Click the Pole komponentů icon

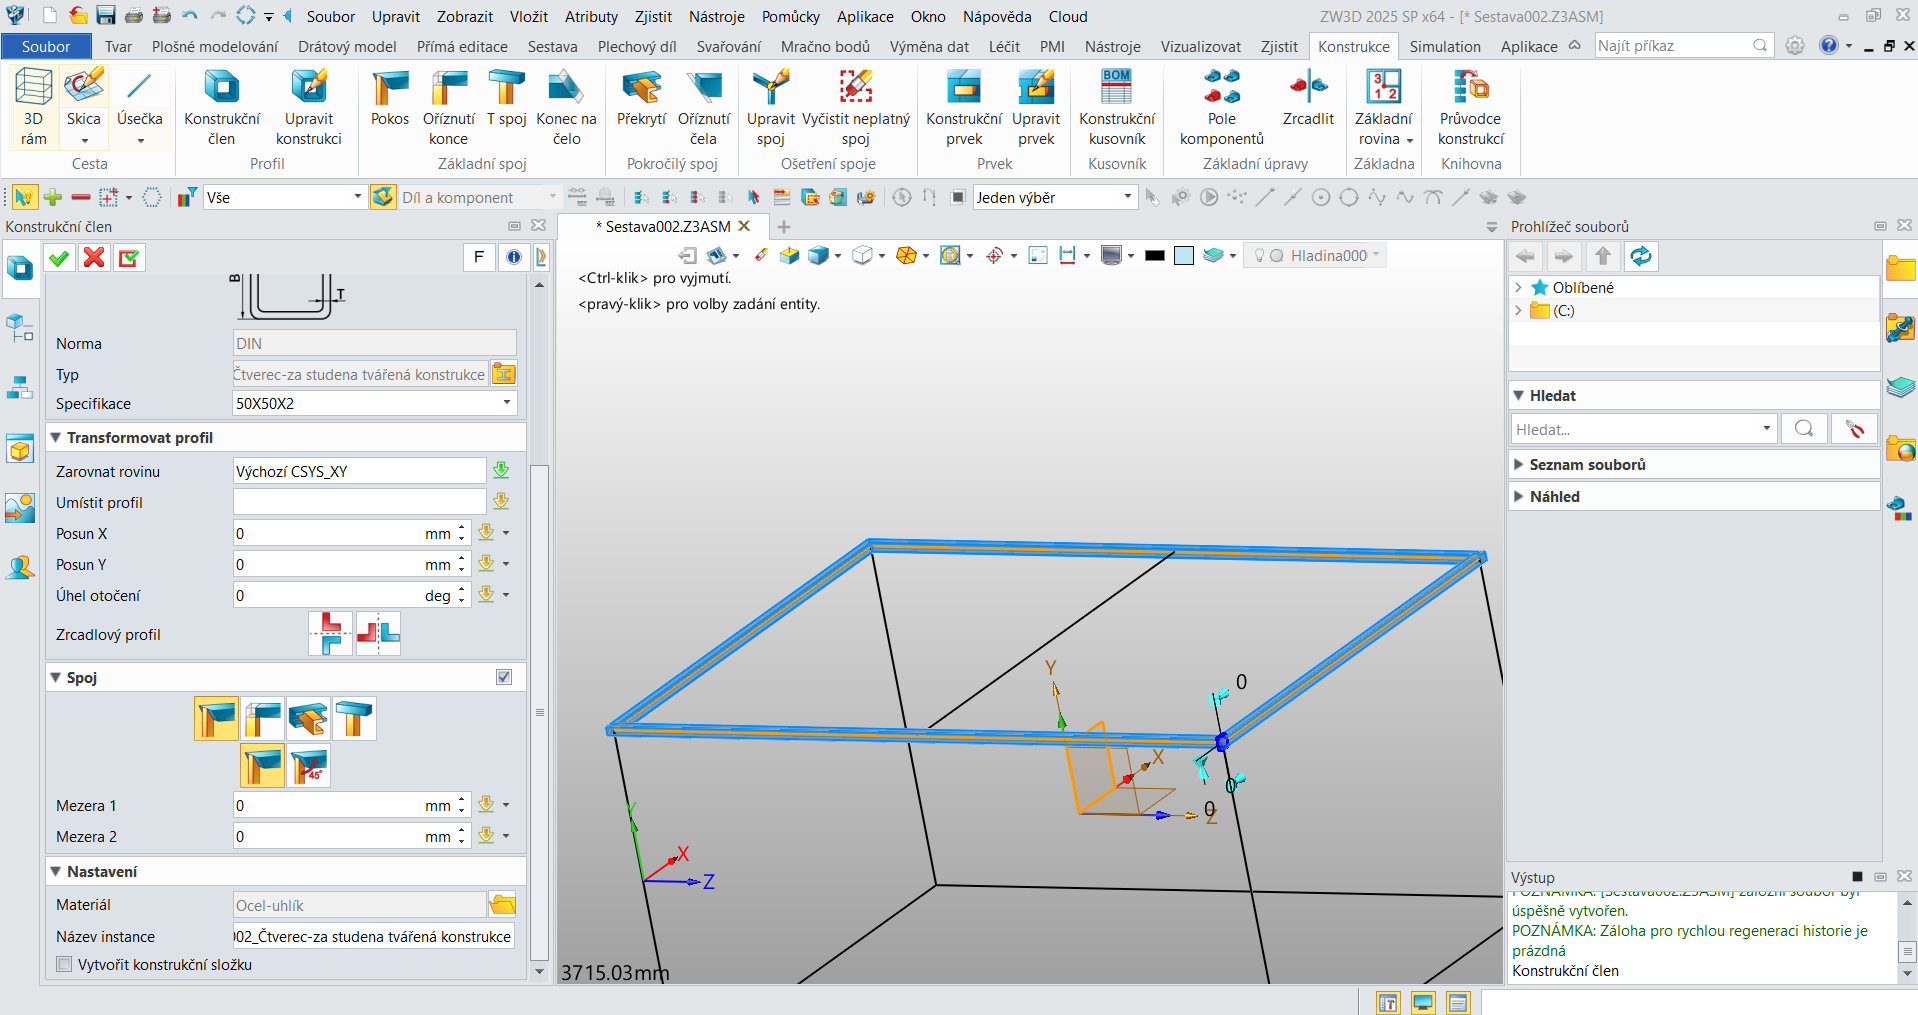1222,107
